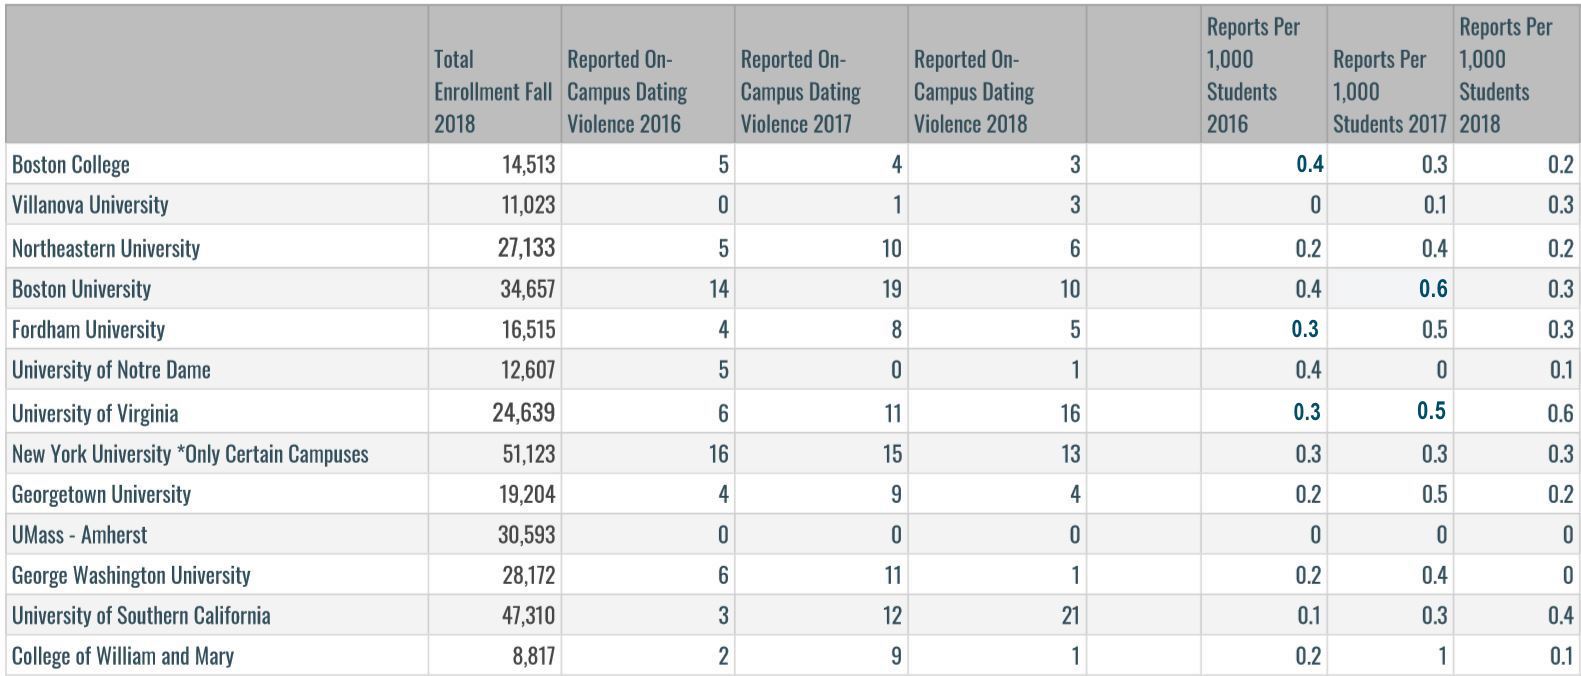Select the Fordham University row label

click(x=88, y=329)
